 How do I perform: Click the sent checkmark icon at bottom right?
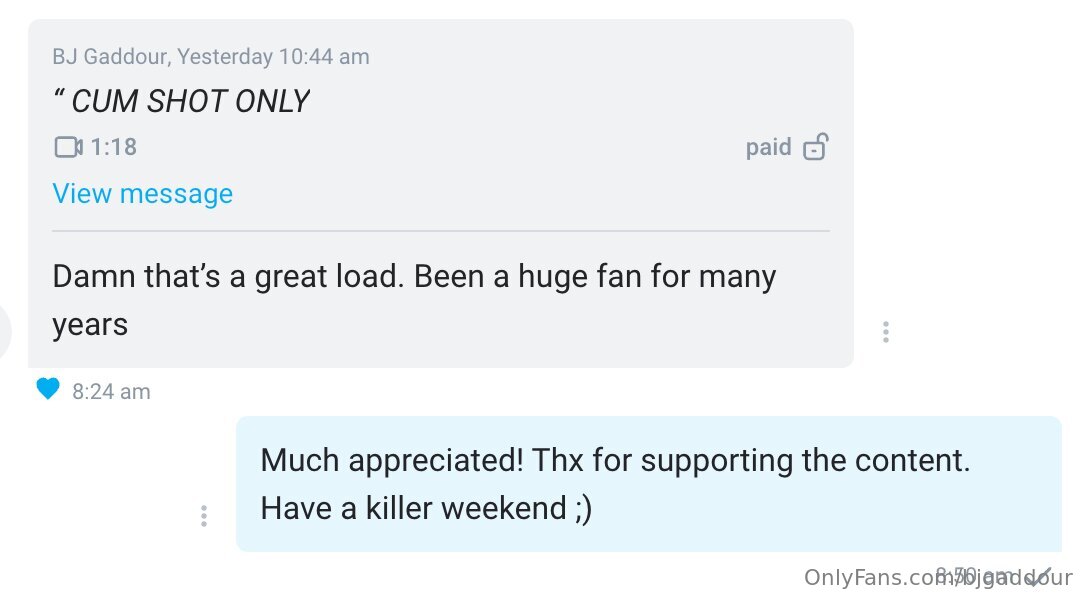(x=1039, y=578)
